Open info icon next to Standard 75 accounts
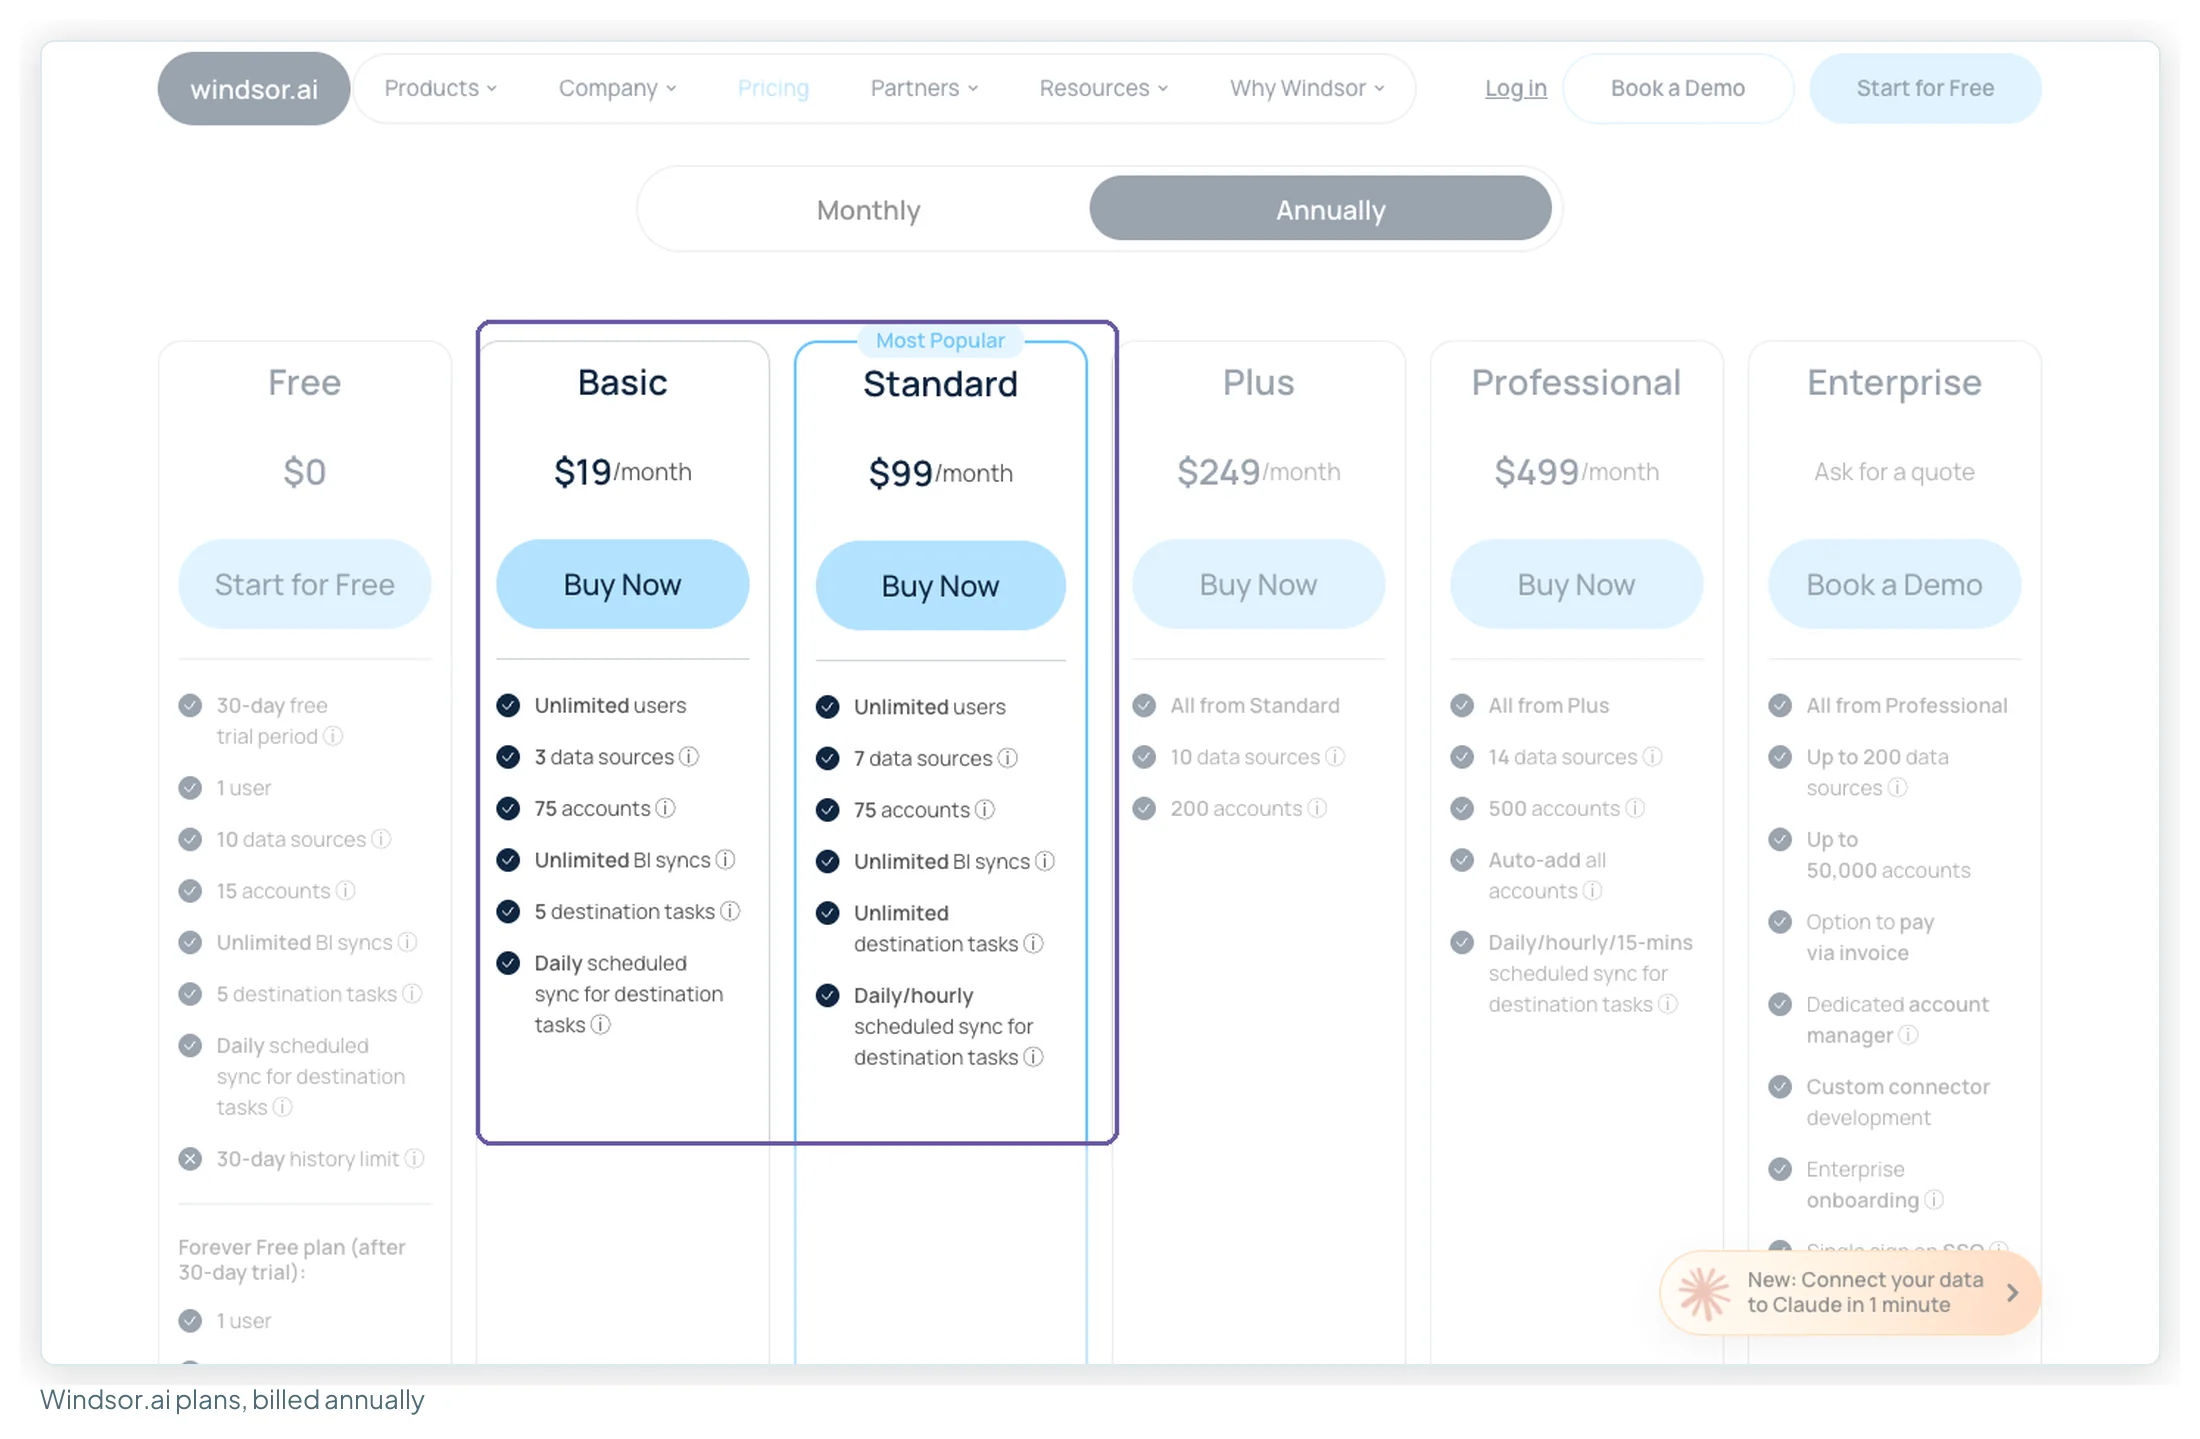Viewport: 2200px width, 1439px height. 985,809
